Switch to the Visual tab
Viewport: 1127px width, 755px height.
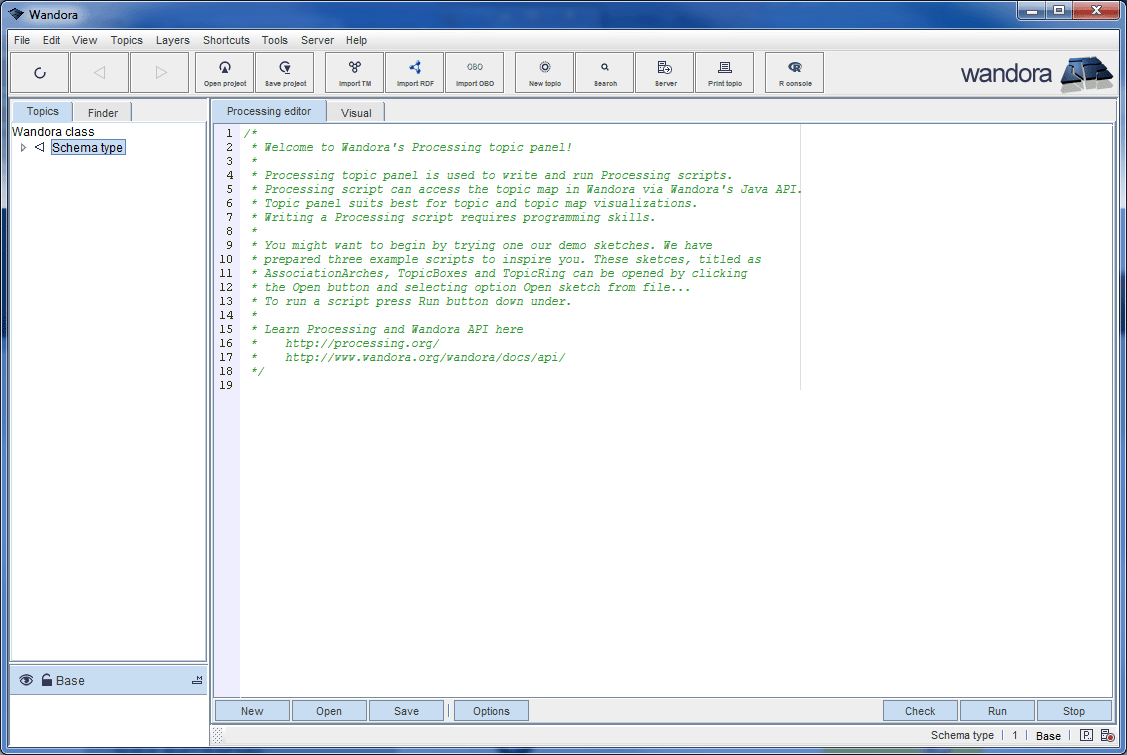point(356,112)
